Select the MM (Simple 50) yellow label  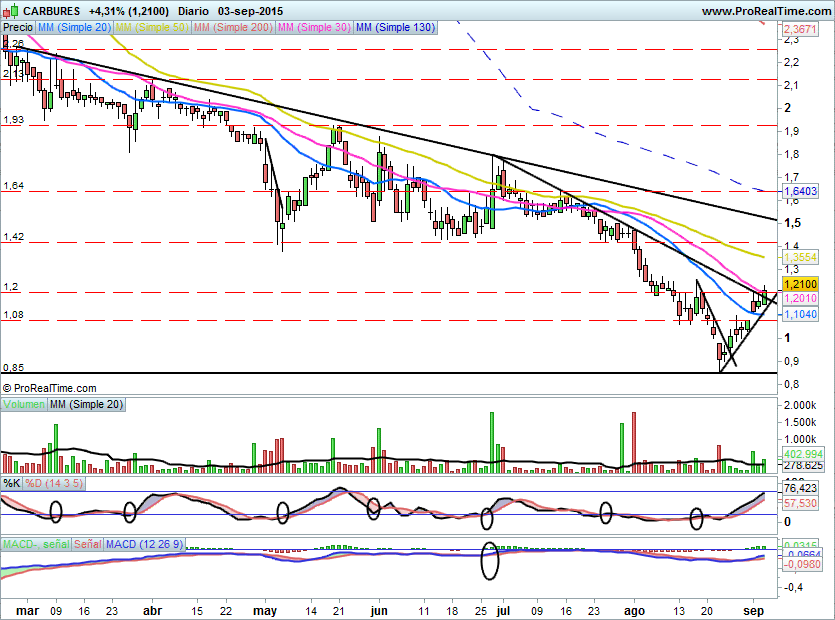click(152, 28)
